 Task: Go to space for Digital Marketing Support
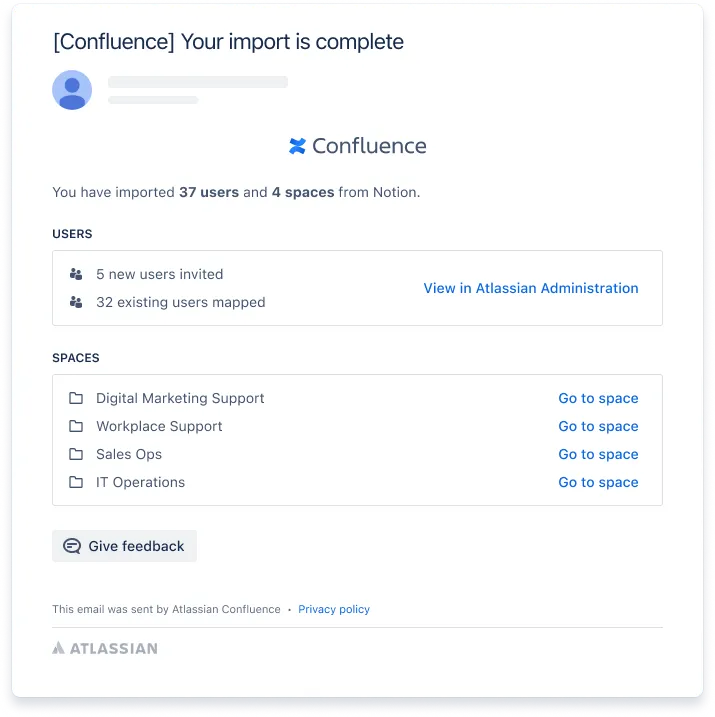coord(598,398)
